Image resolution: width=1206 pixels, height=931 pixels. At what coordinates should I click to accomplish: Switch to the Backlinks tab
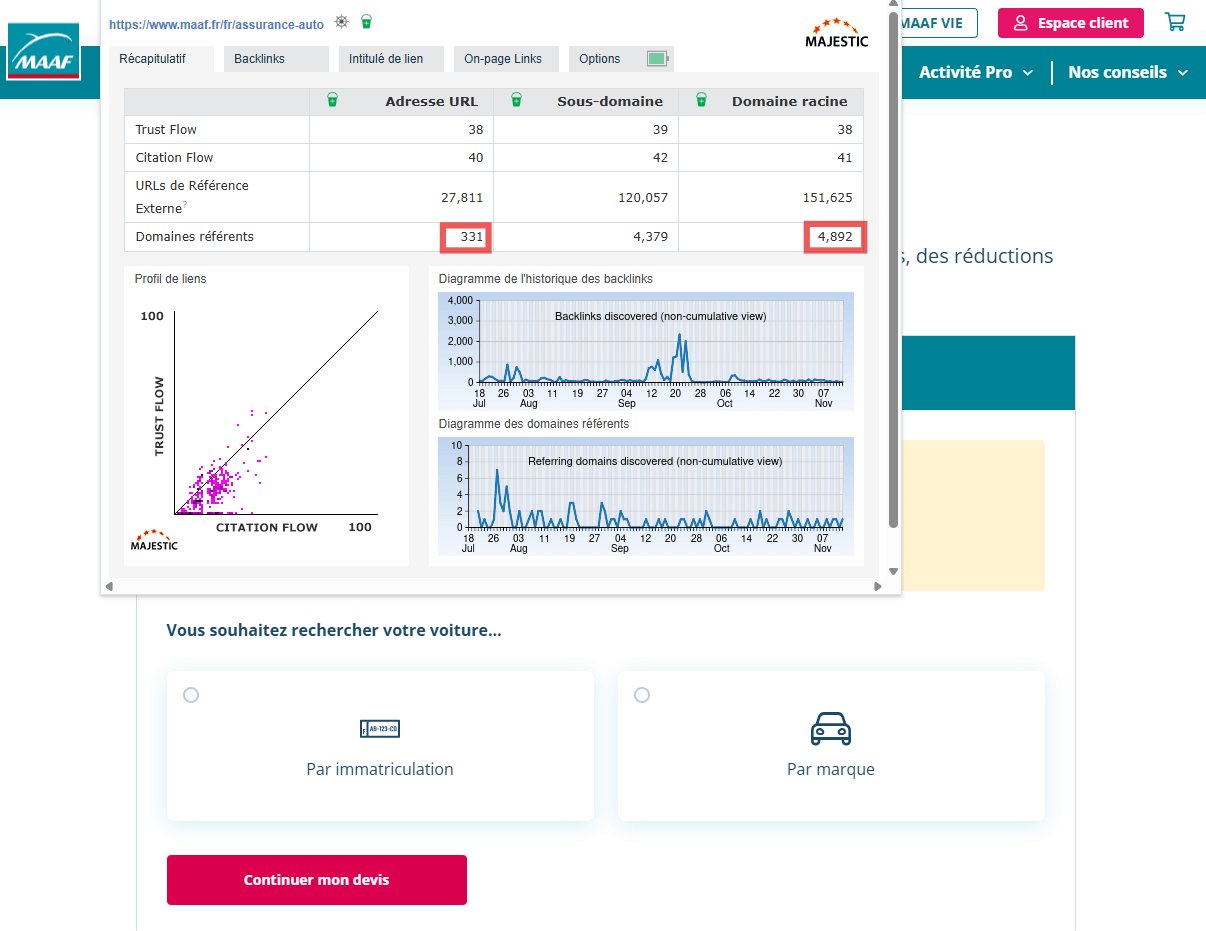(x=260, y=59)
